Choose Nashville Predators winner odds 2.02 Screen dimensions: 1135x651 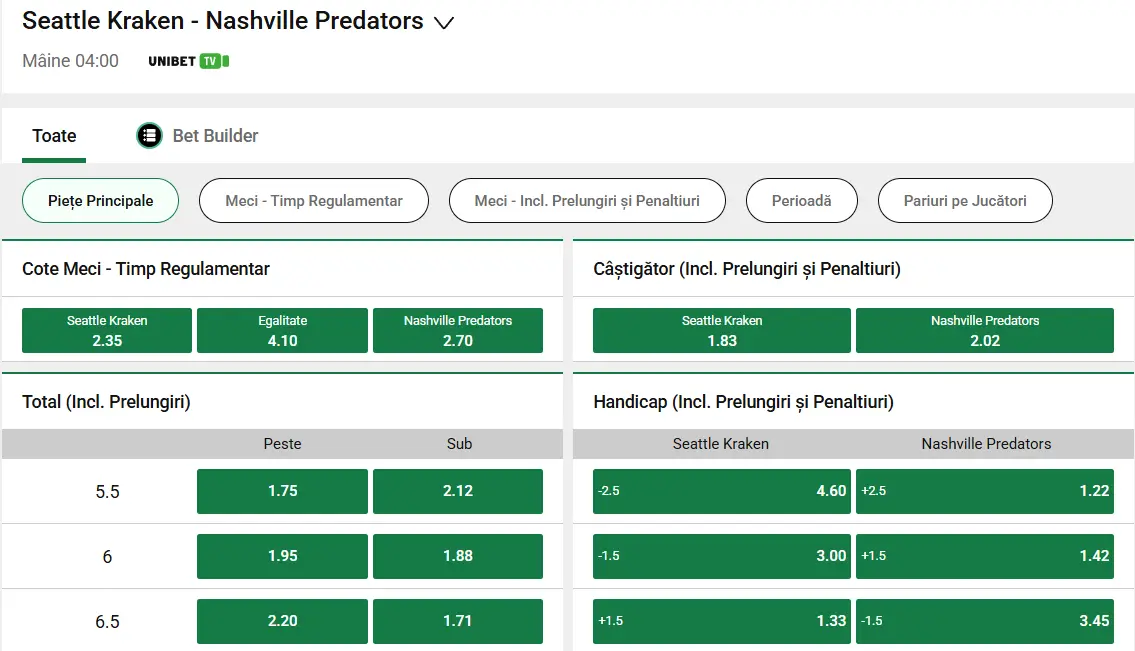985,330
